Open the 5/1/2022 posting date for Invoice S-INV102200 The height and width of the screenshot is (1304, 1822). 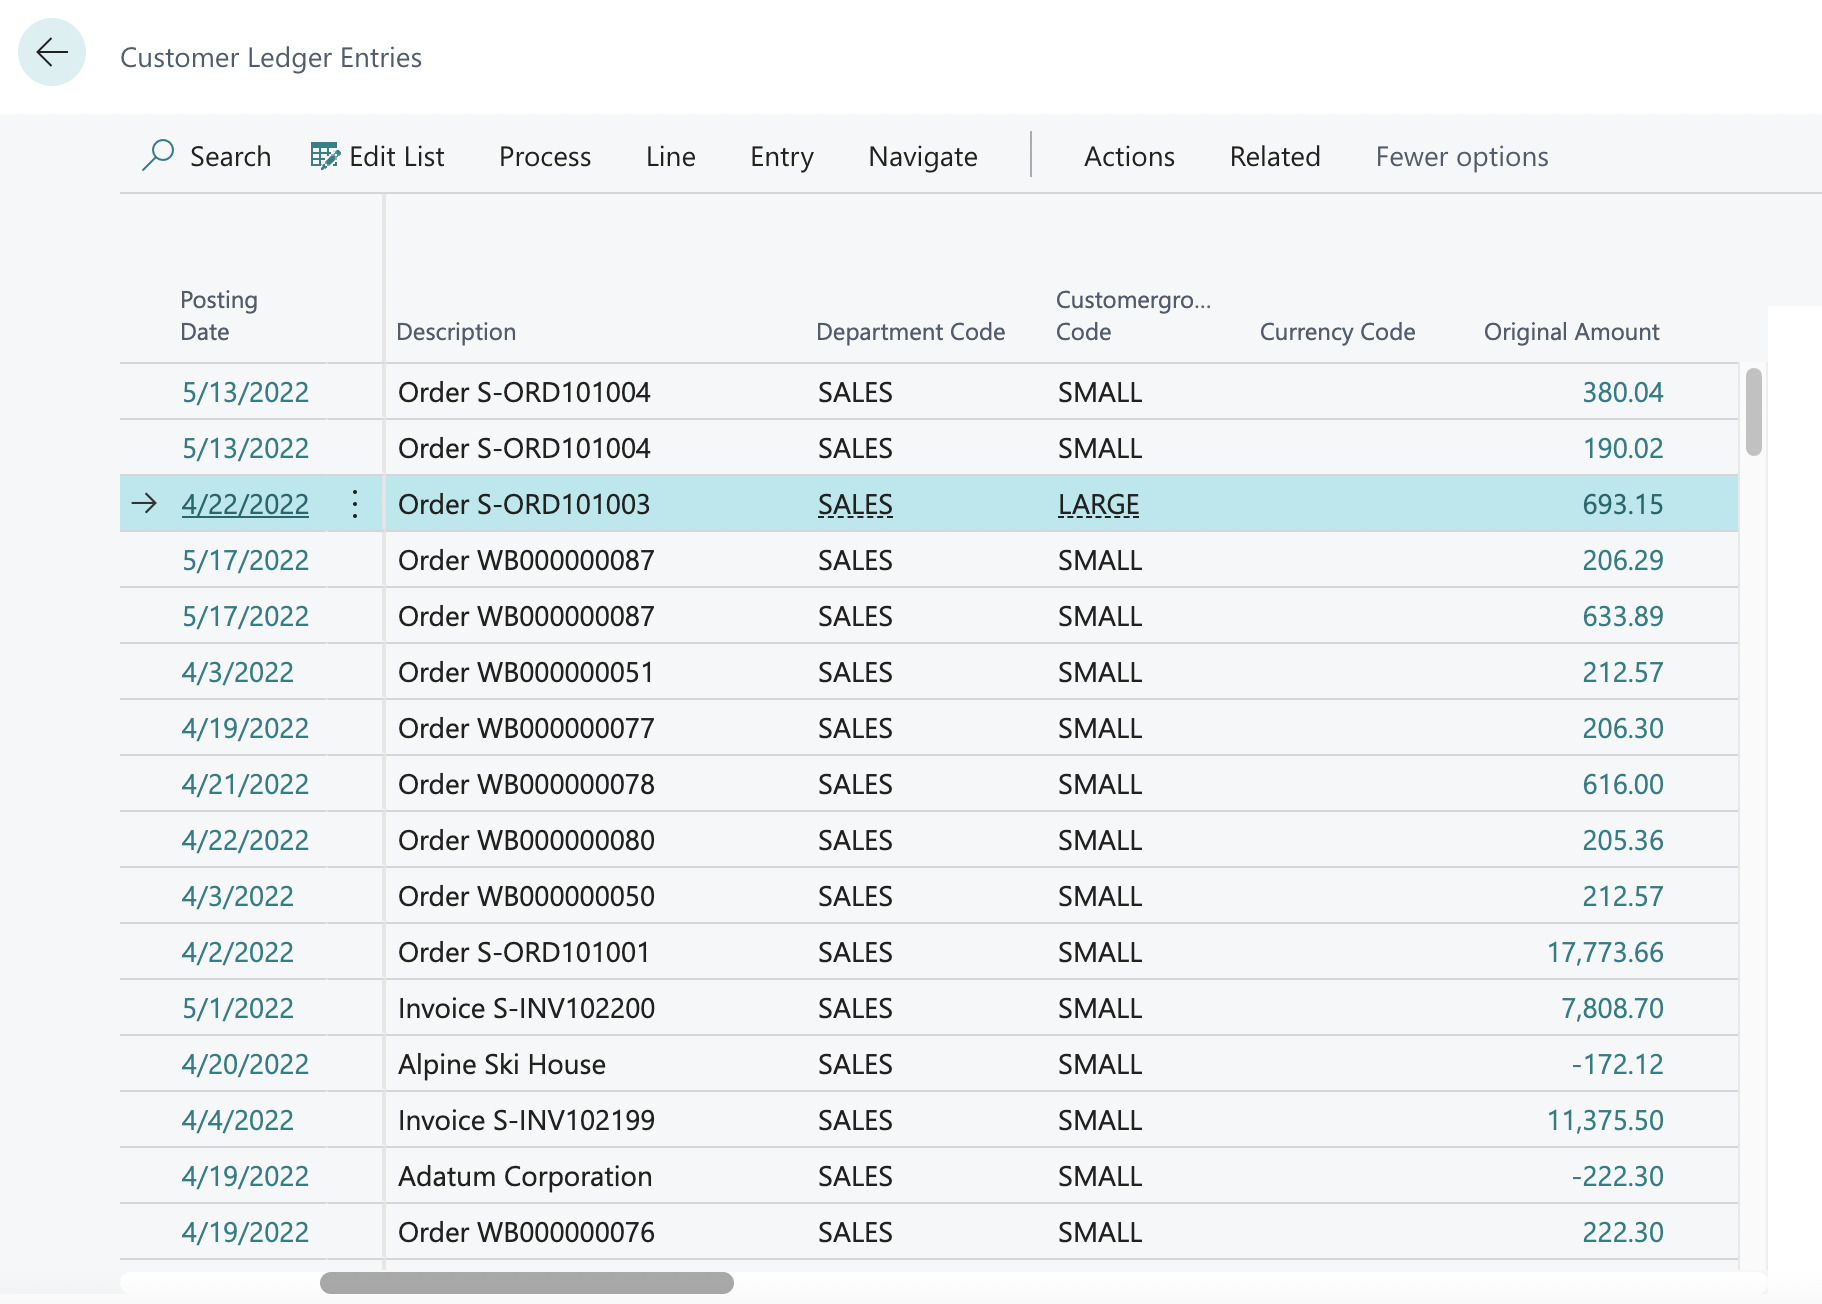coord(237,1008)
